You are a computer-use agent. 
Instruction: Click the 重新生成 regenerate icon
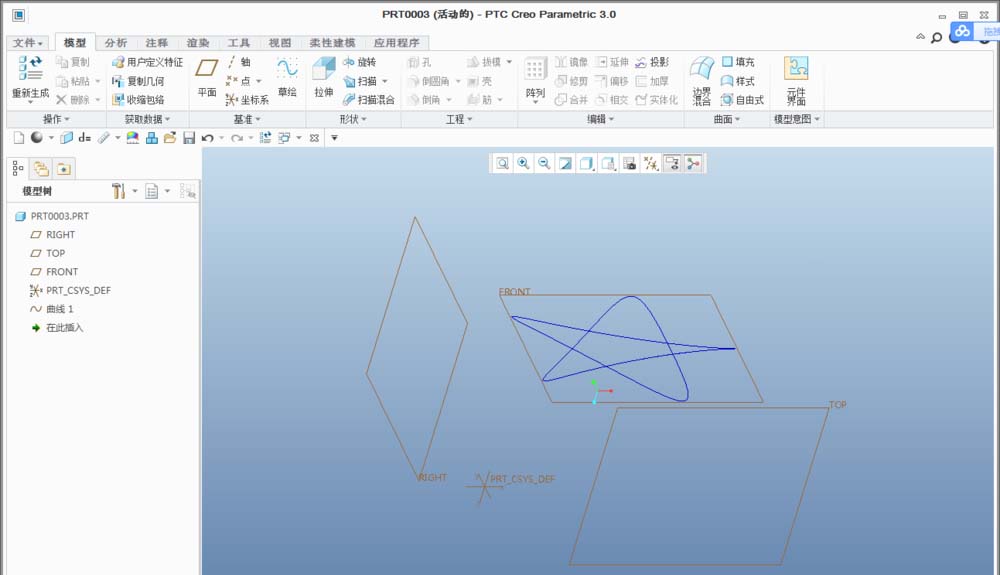click(30, 67)
